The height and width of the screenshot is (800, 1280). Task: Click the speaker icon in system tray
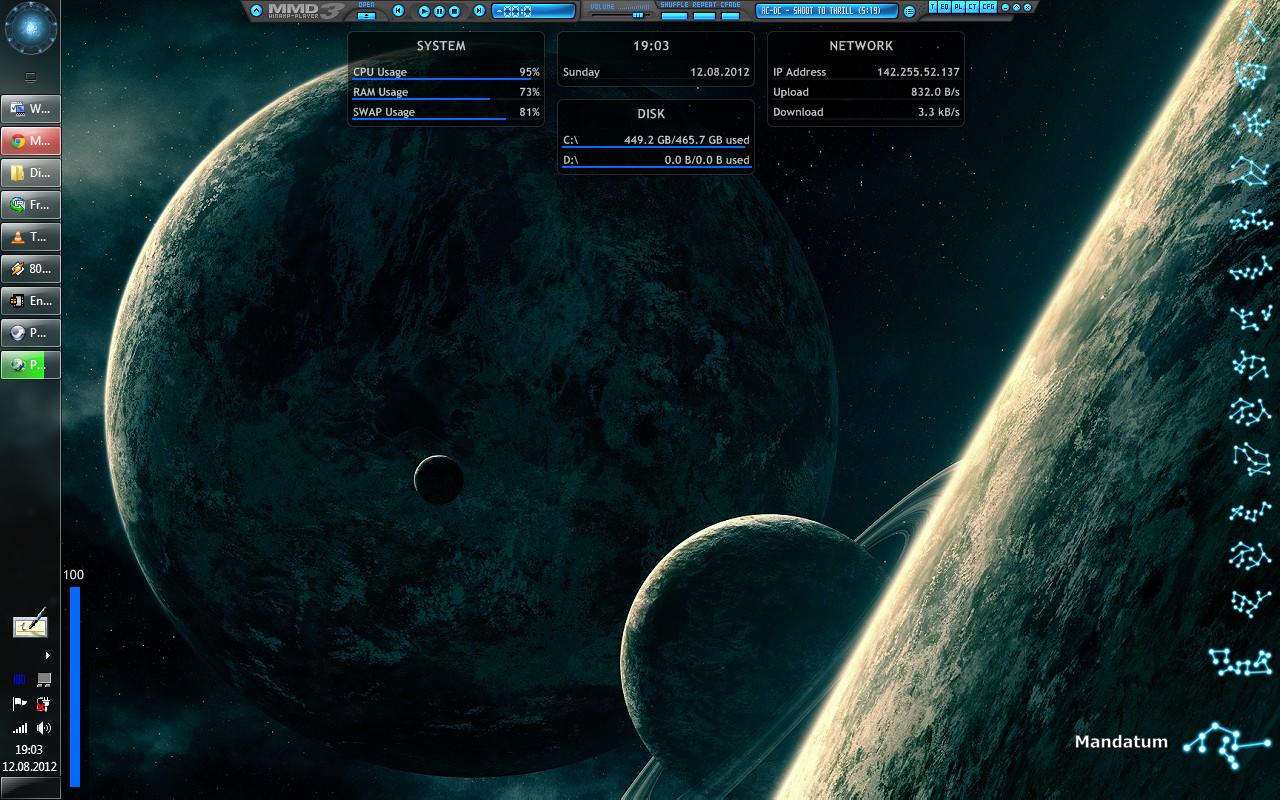click(43, 728)
